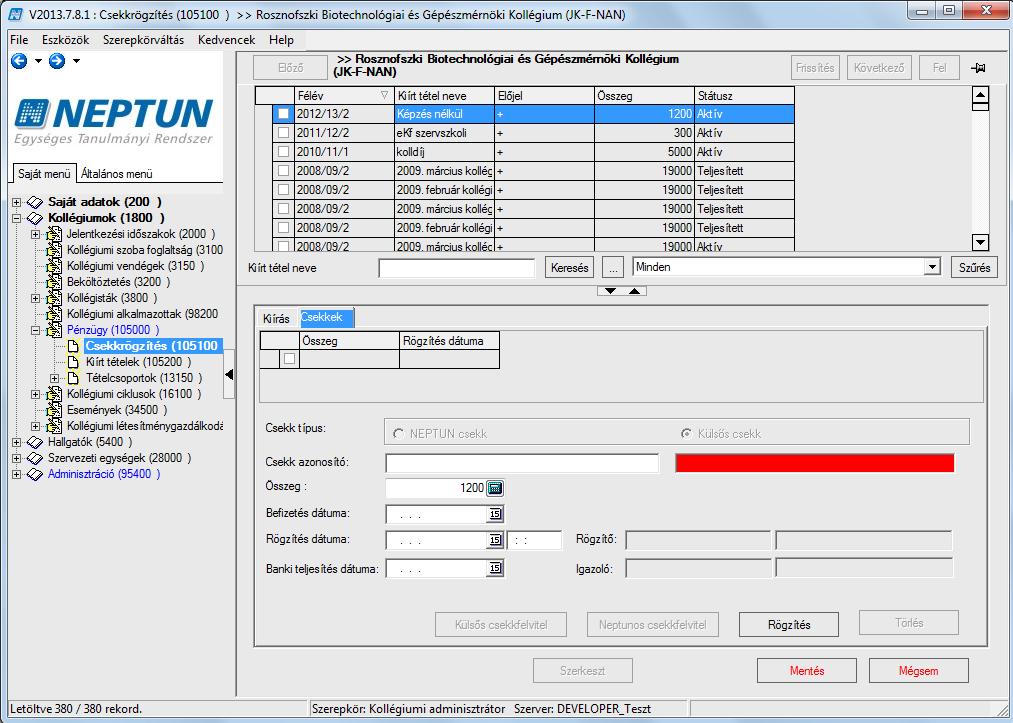Click the Pénzügy (105000) tree icon
This screenshot has height=723, width=1013.
54,330
